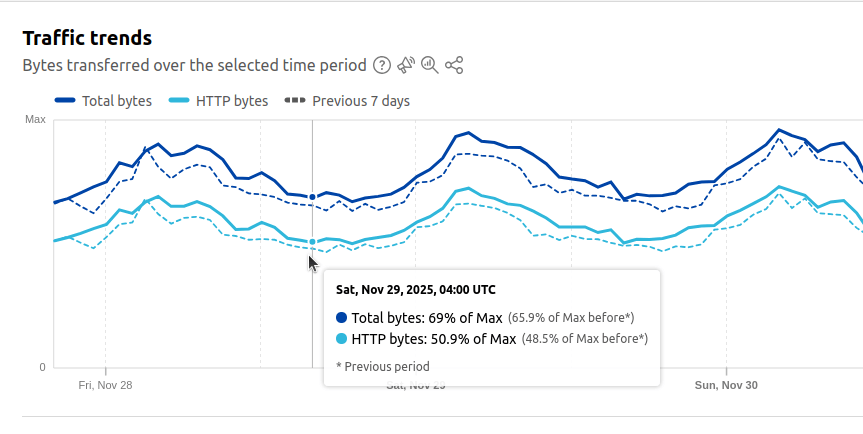Viewport: 863px width, 434px height.
Task: Click the Traffic trends heading
Action: point(87,39)
